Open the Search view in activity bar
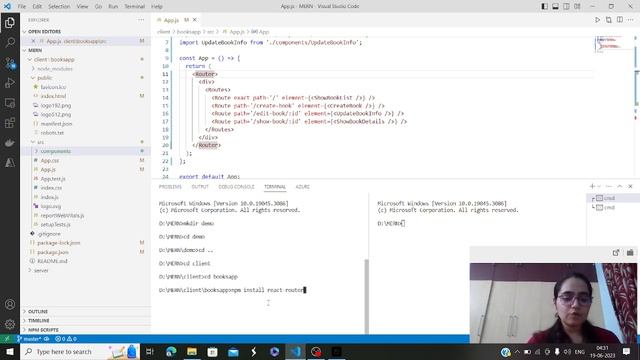The width and height of the screenshot is (640, 360). (10, 42)
